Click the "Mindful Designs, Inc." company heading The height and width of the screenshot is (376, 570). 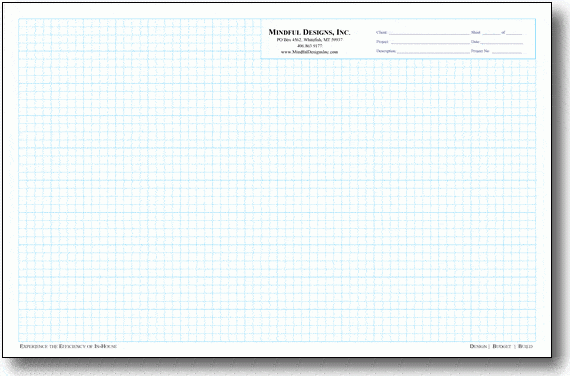coord(309,32)
